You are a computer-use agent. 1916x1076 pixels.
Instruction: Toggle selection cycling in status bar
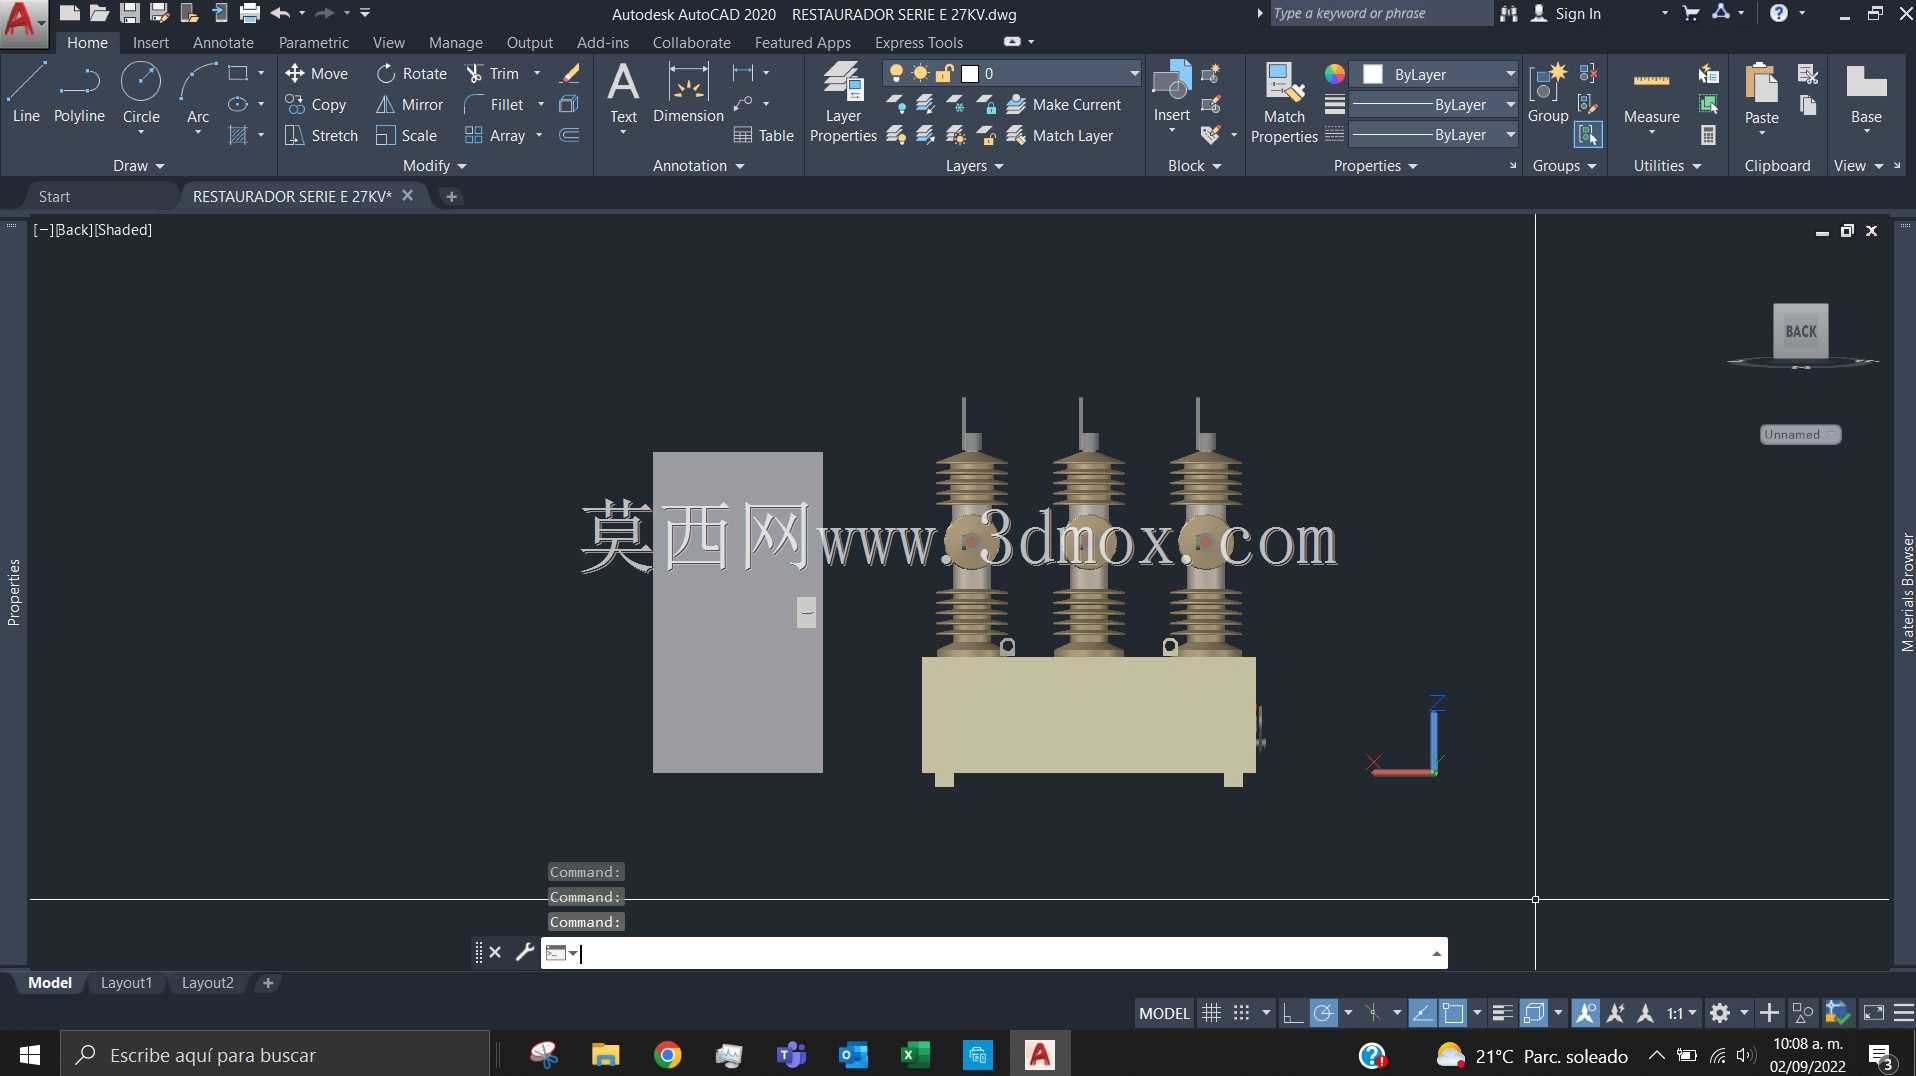coord(1533,1013)
